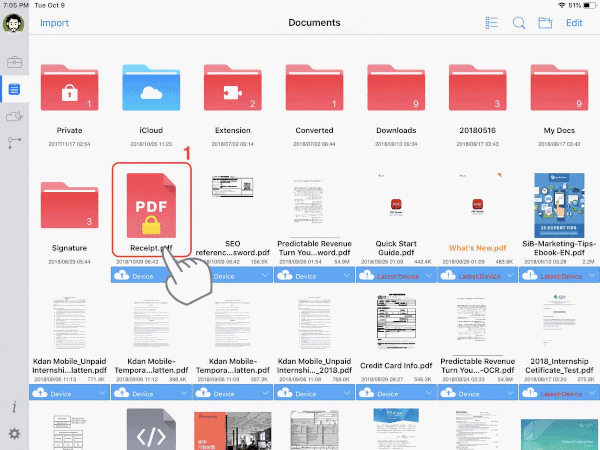Click the What's New.pdf file name
The image size is (600, 450).
[478, 248]
